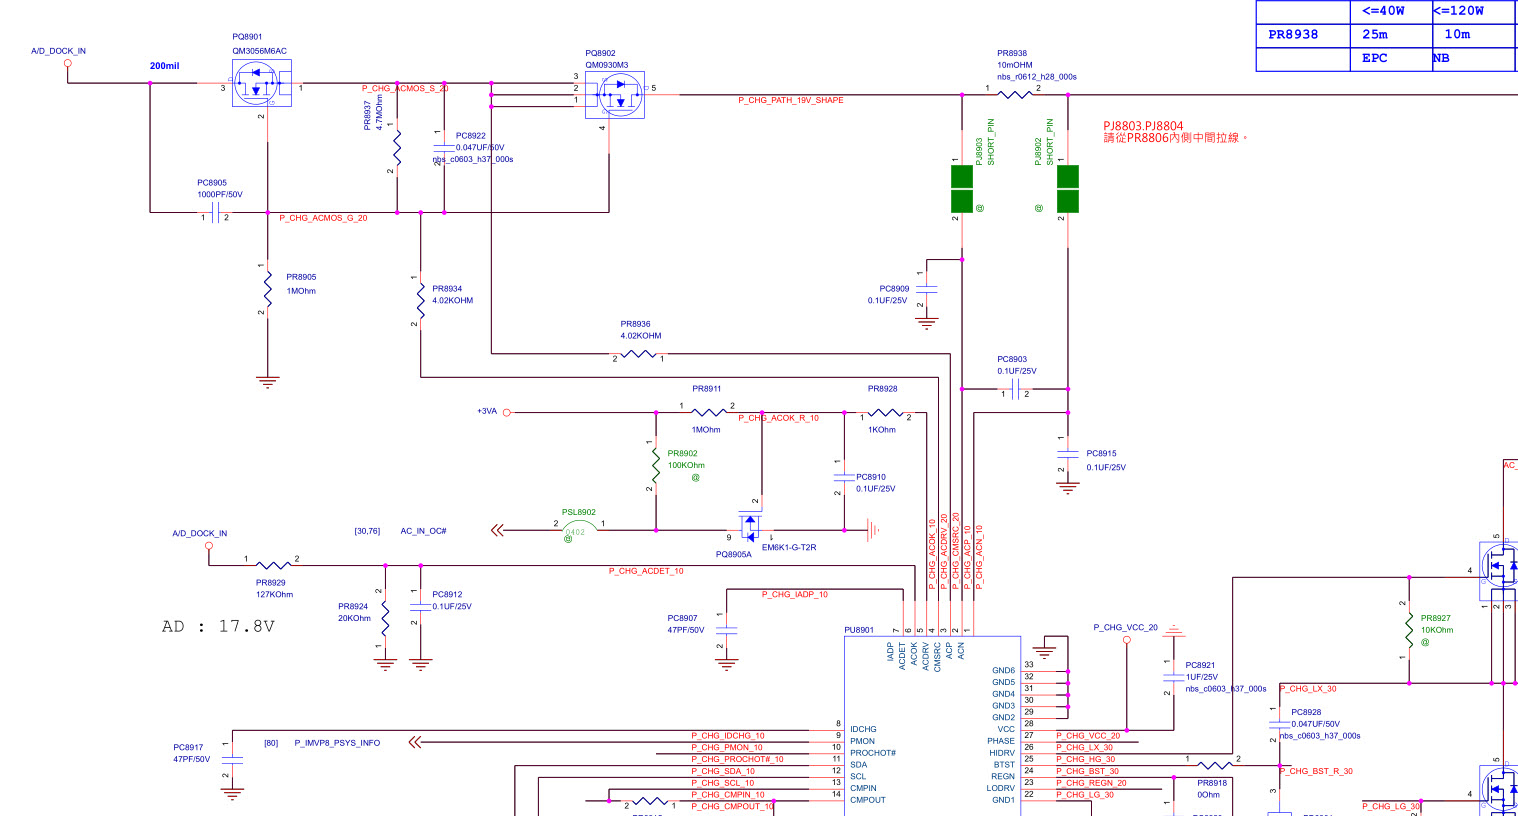Click the PC8915 capacitor symbol

tap(1068, 455)
